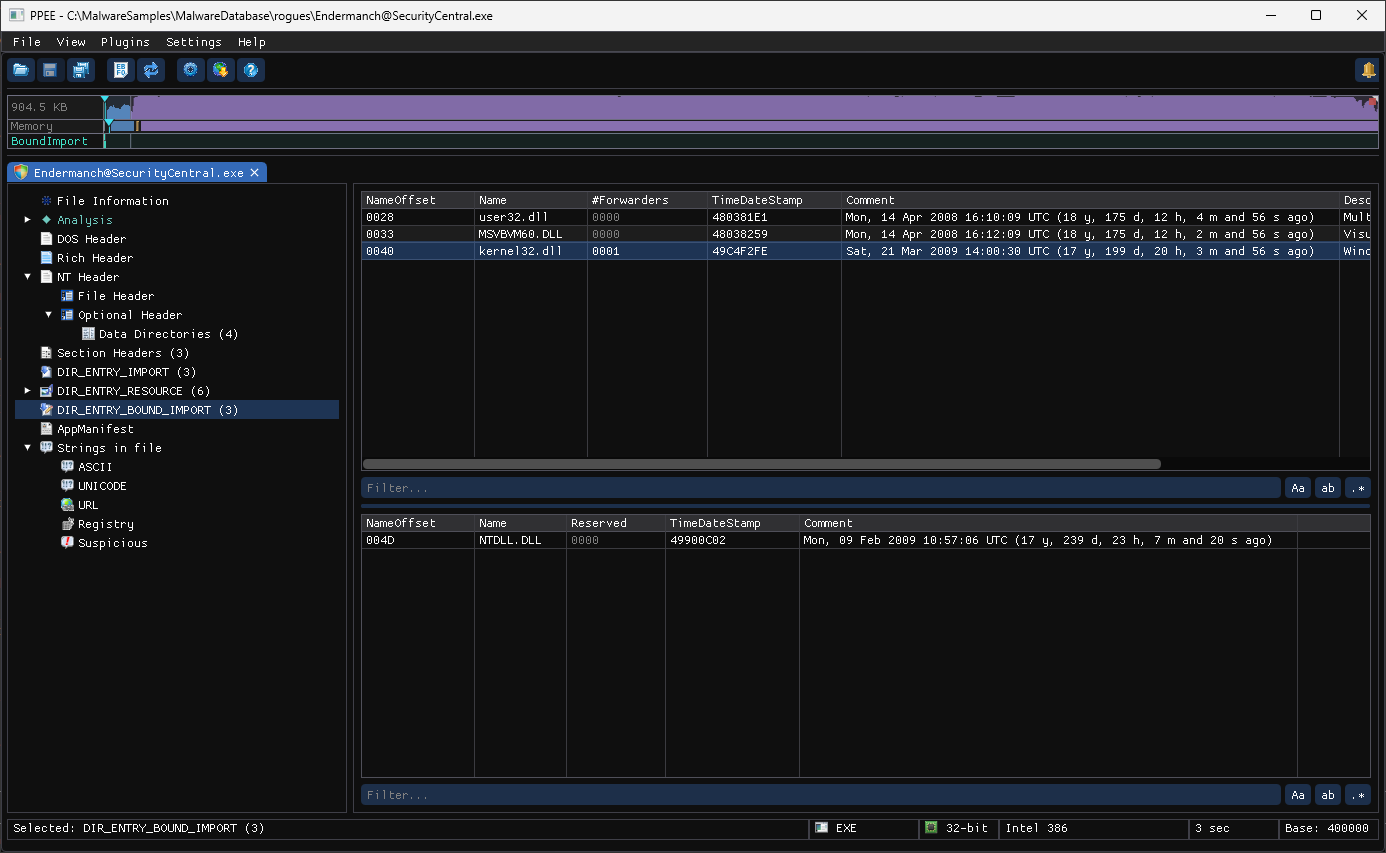Click the upper table horizontal scrollbar

click(762, 464)
